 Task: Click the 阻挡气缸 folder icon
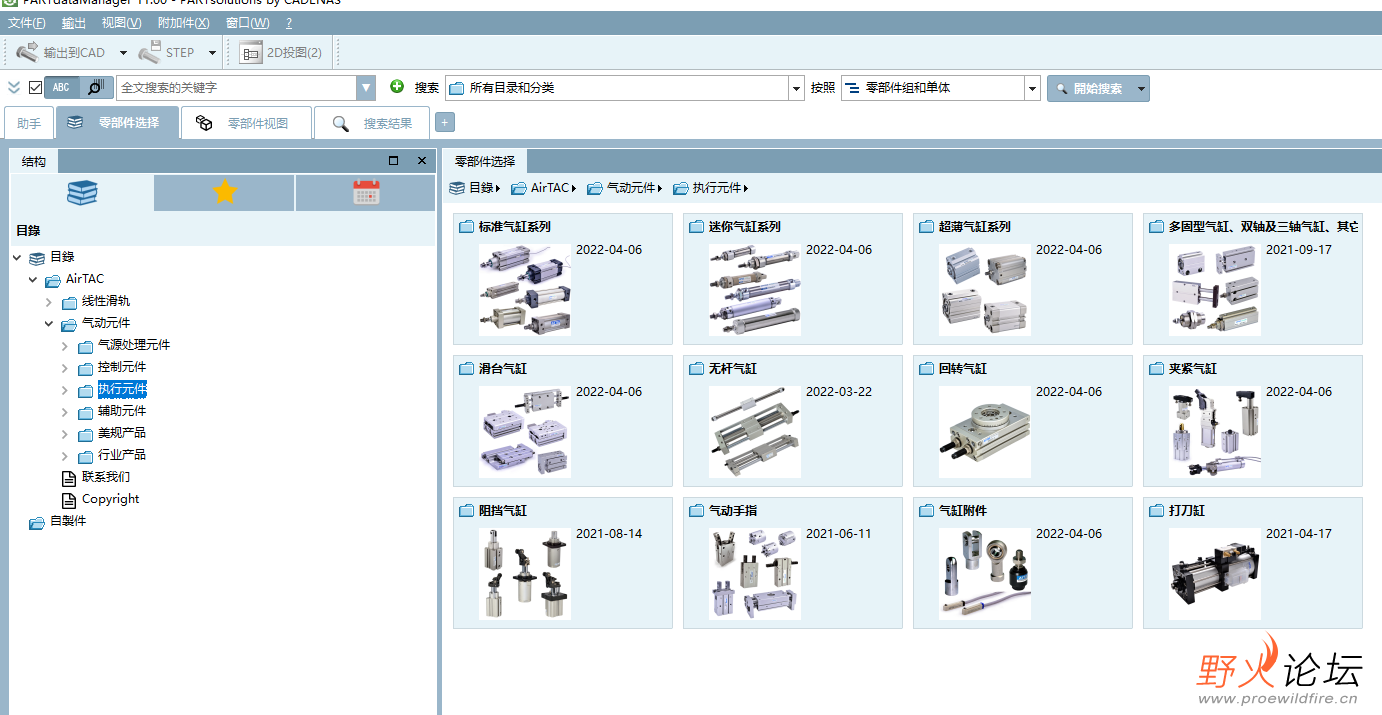tap(466, 511)
